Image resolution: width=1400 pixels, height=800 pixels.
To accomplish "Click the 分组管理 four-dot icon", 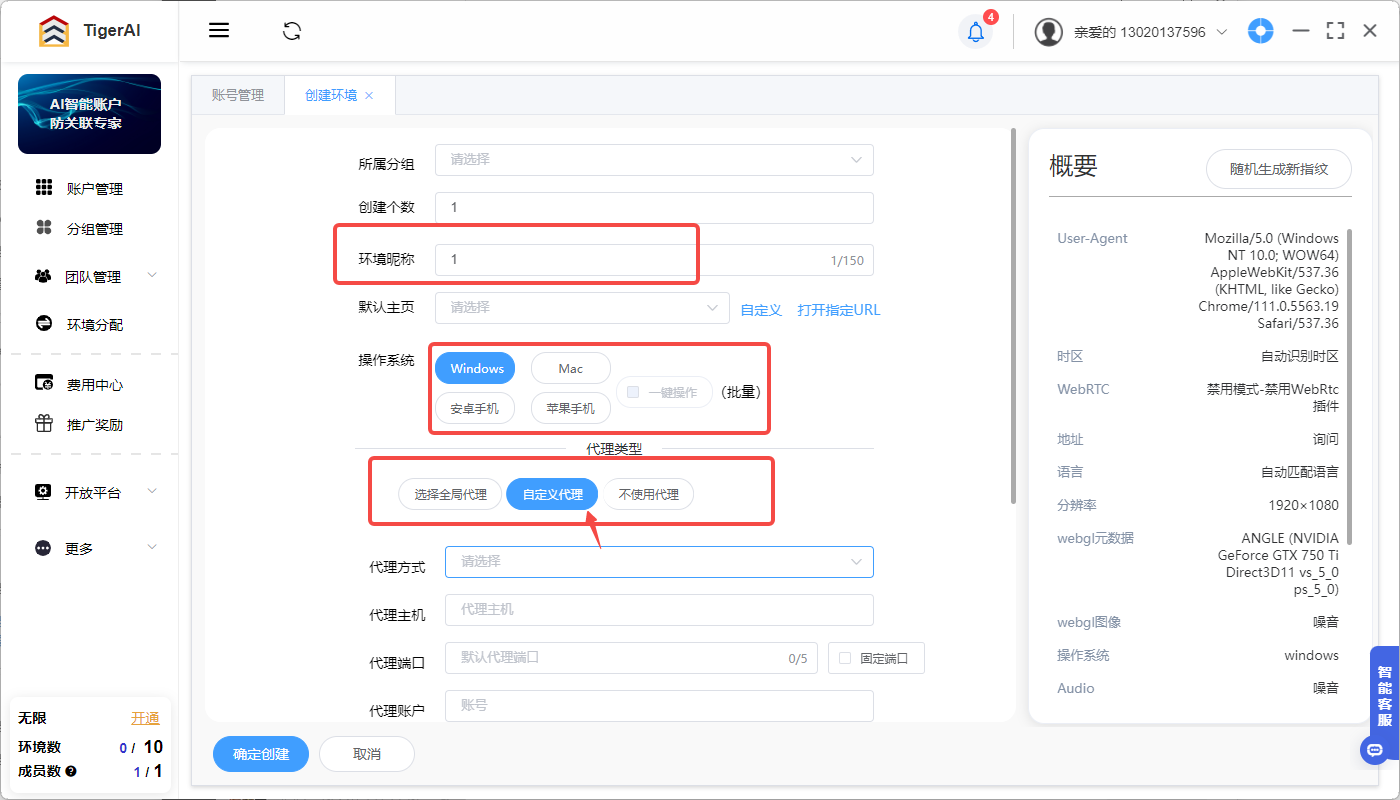I will (44, 228).
